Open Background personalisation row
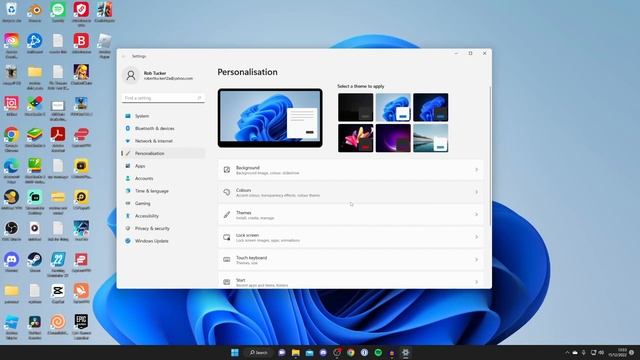This screenshot has width=640, height=360. point(351,170)
